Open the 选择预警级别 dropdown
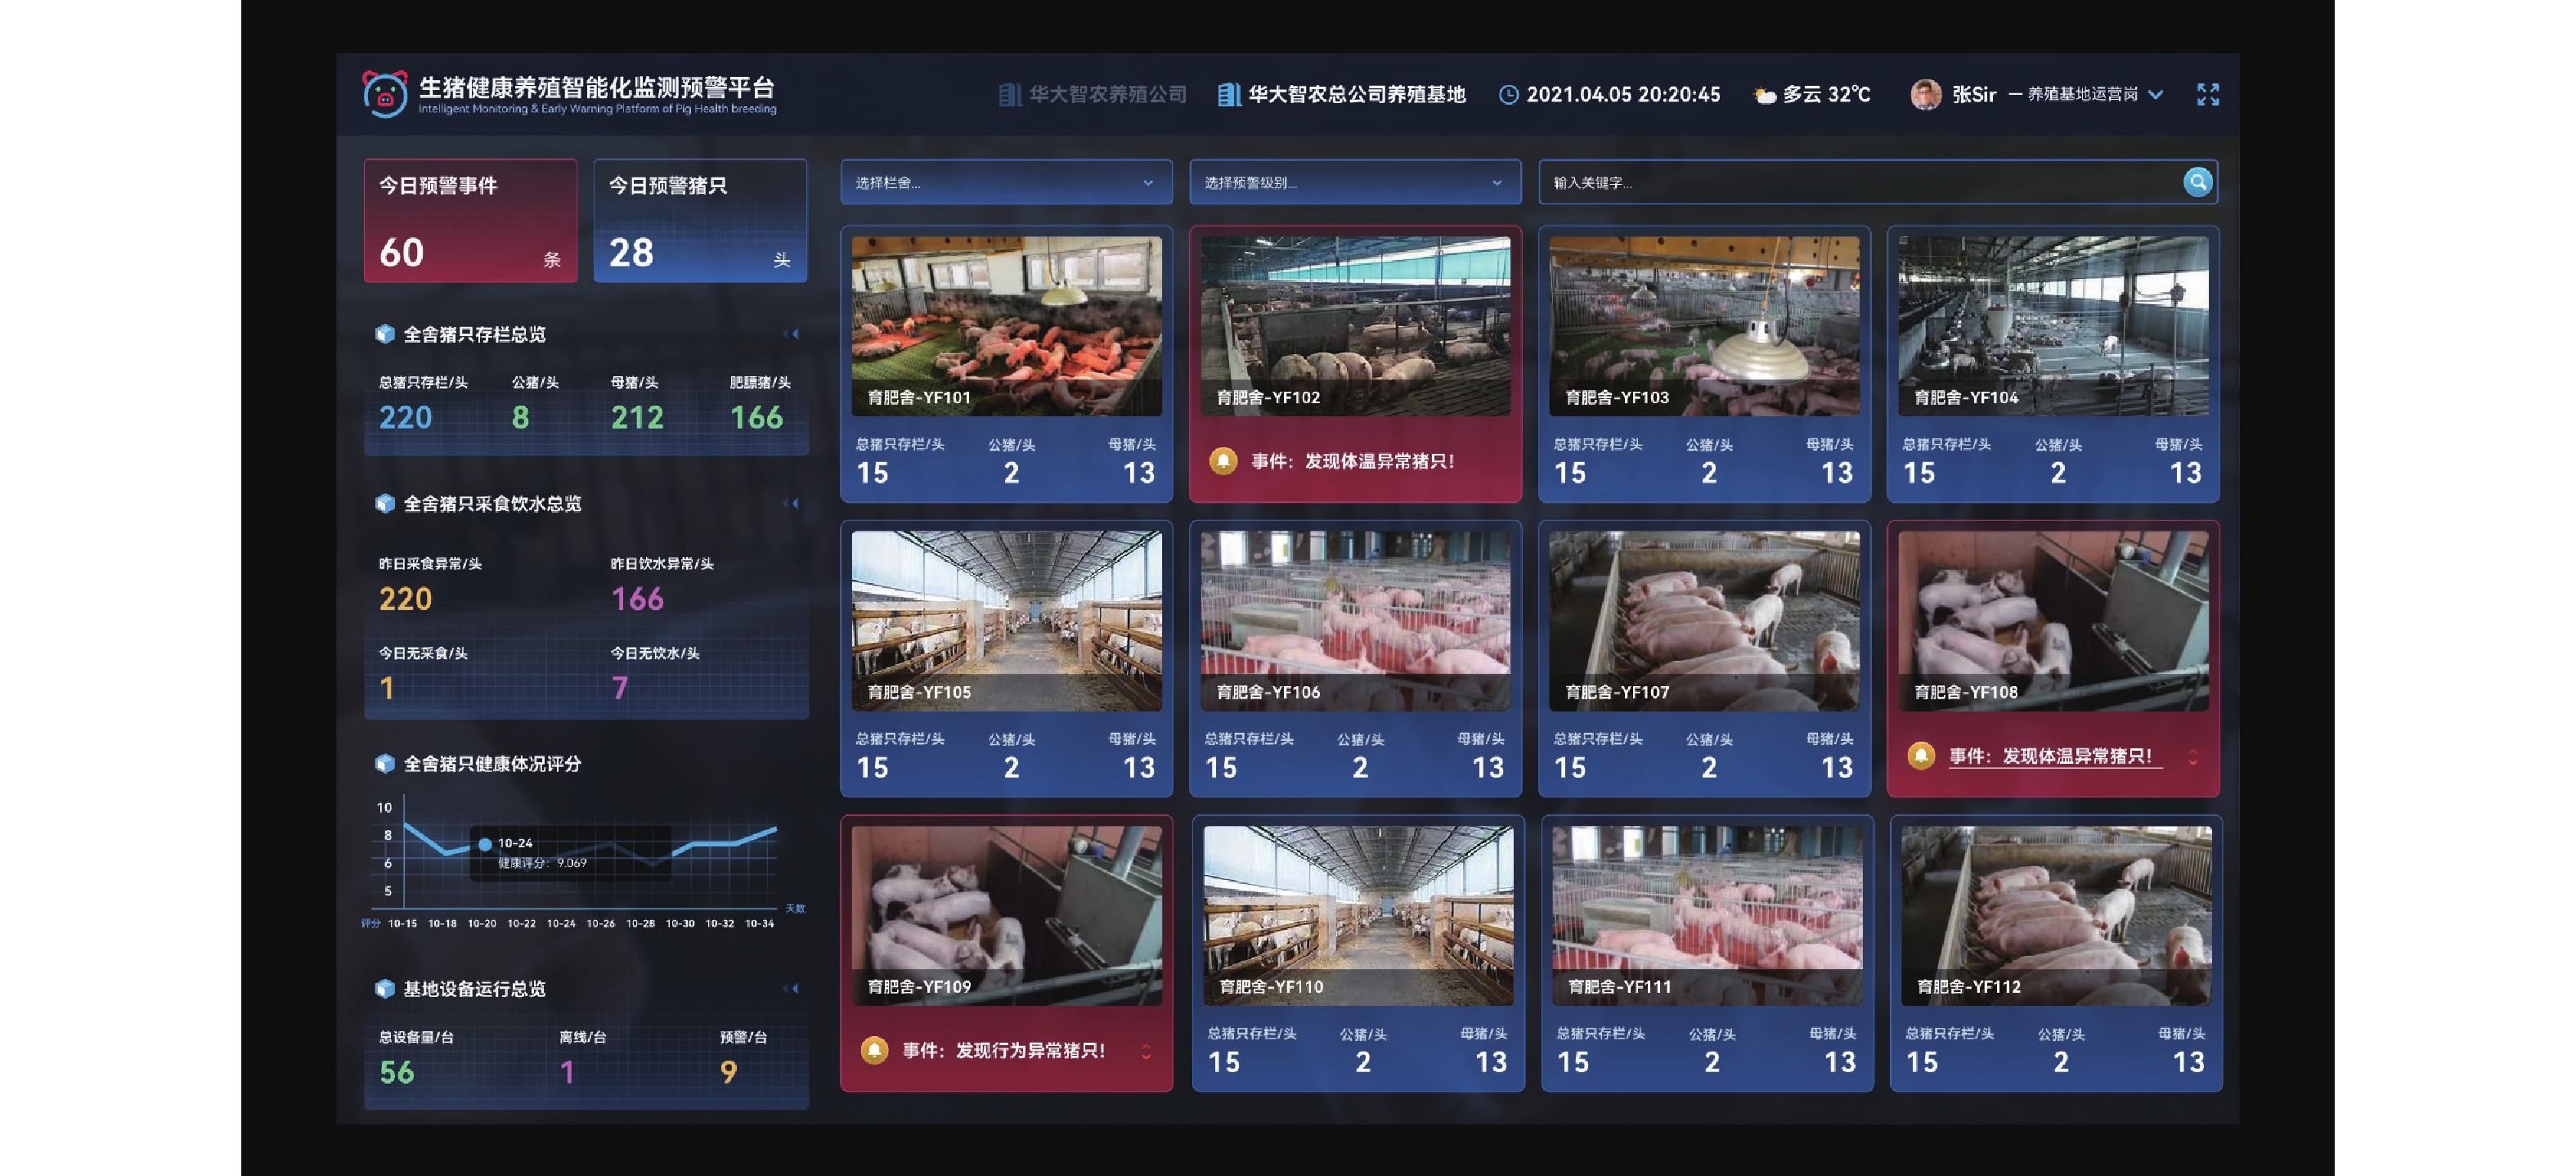 [1354, 183]
